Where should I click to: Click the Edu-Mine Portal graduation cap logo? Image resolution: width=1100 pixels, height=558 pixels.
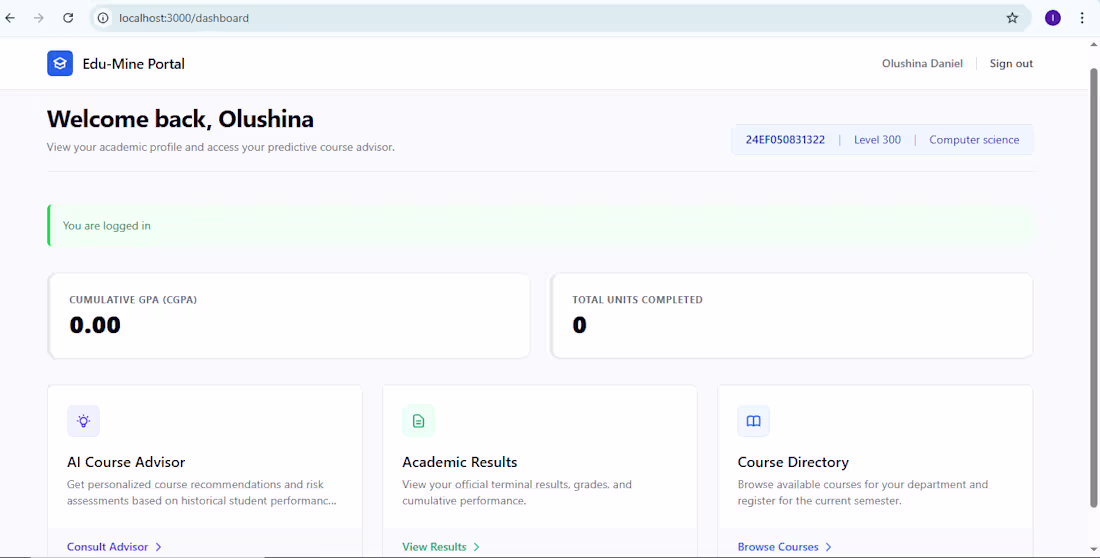[60, 63]
